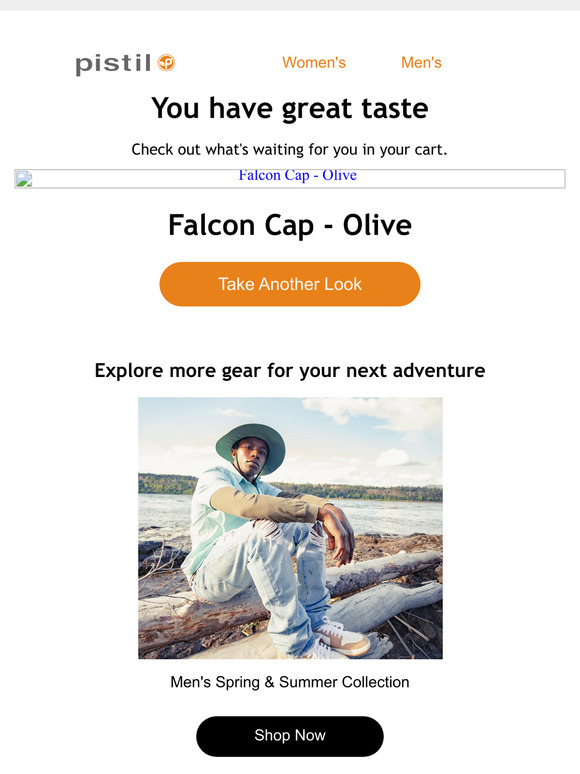This screenshot has height=774, width=580.
Task: Click the Explore more gear heading
Action: point(290,371)
